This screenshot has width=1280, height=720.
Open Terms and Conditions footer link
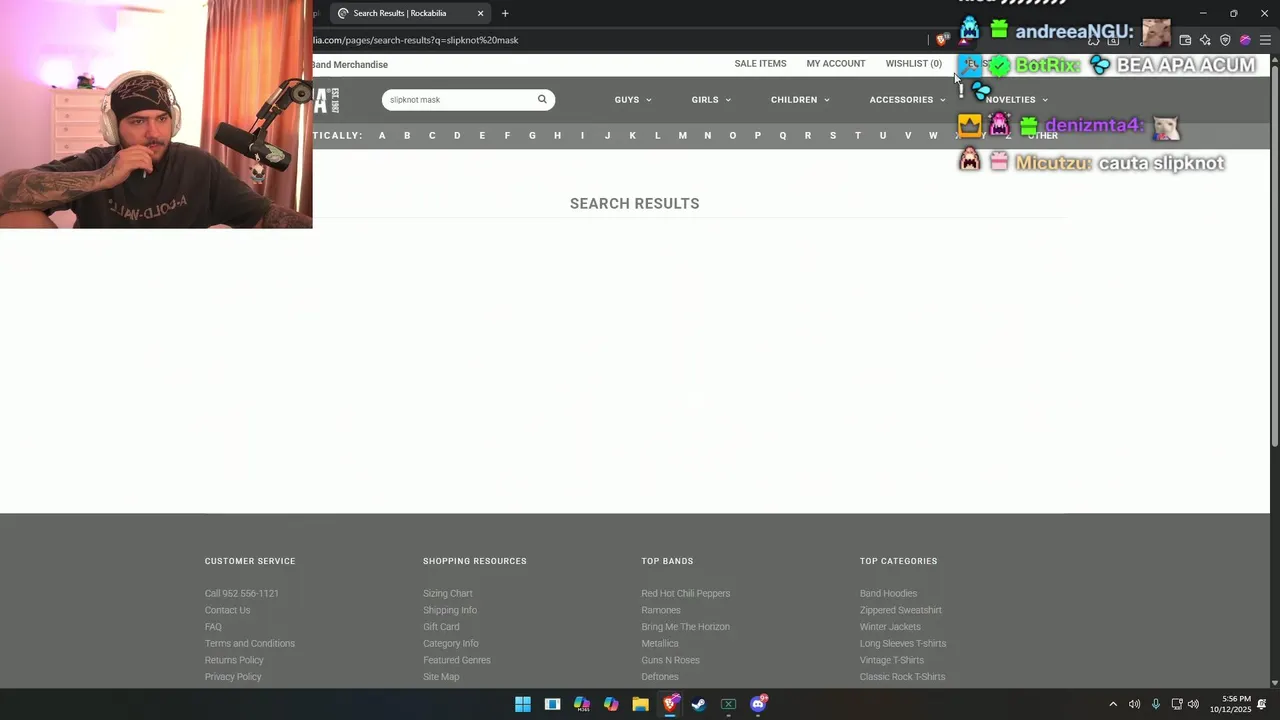250,643
